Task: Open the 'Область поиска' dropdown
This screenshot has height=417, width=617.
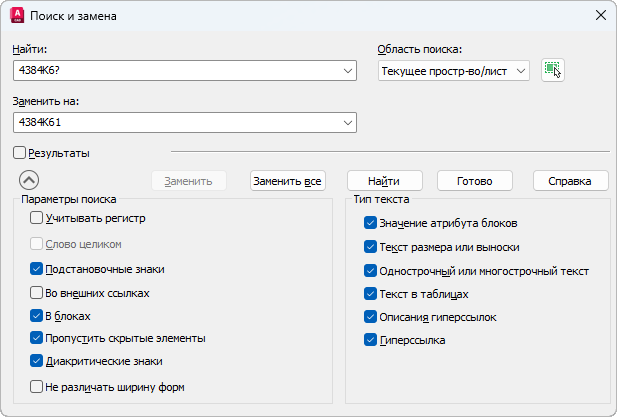Action: (520, 71)
